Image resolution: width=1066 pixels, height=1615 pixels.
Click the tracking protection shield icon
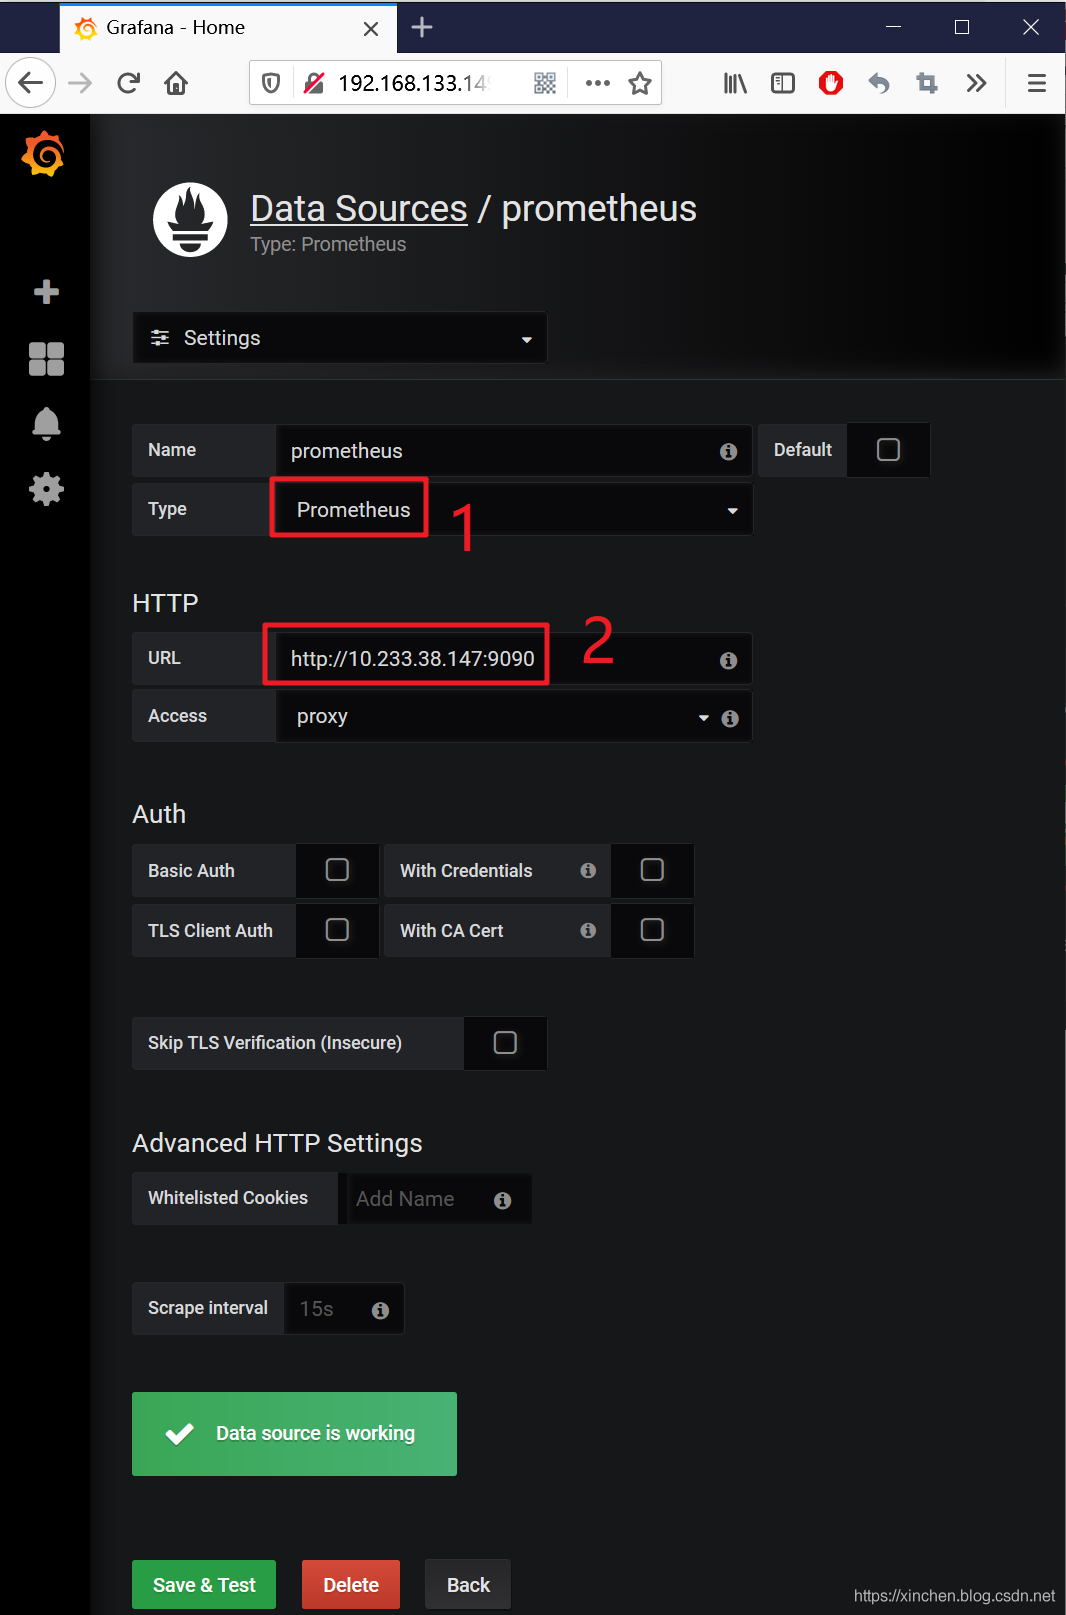click(271, 83)
